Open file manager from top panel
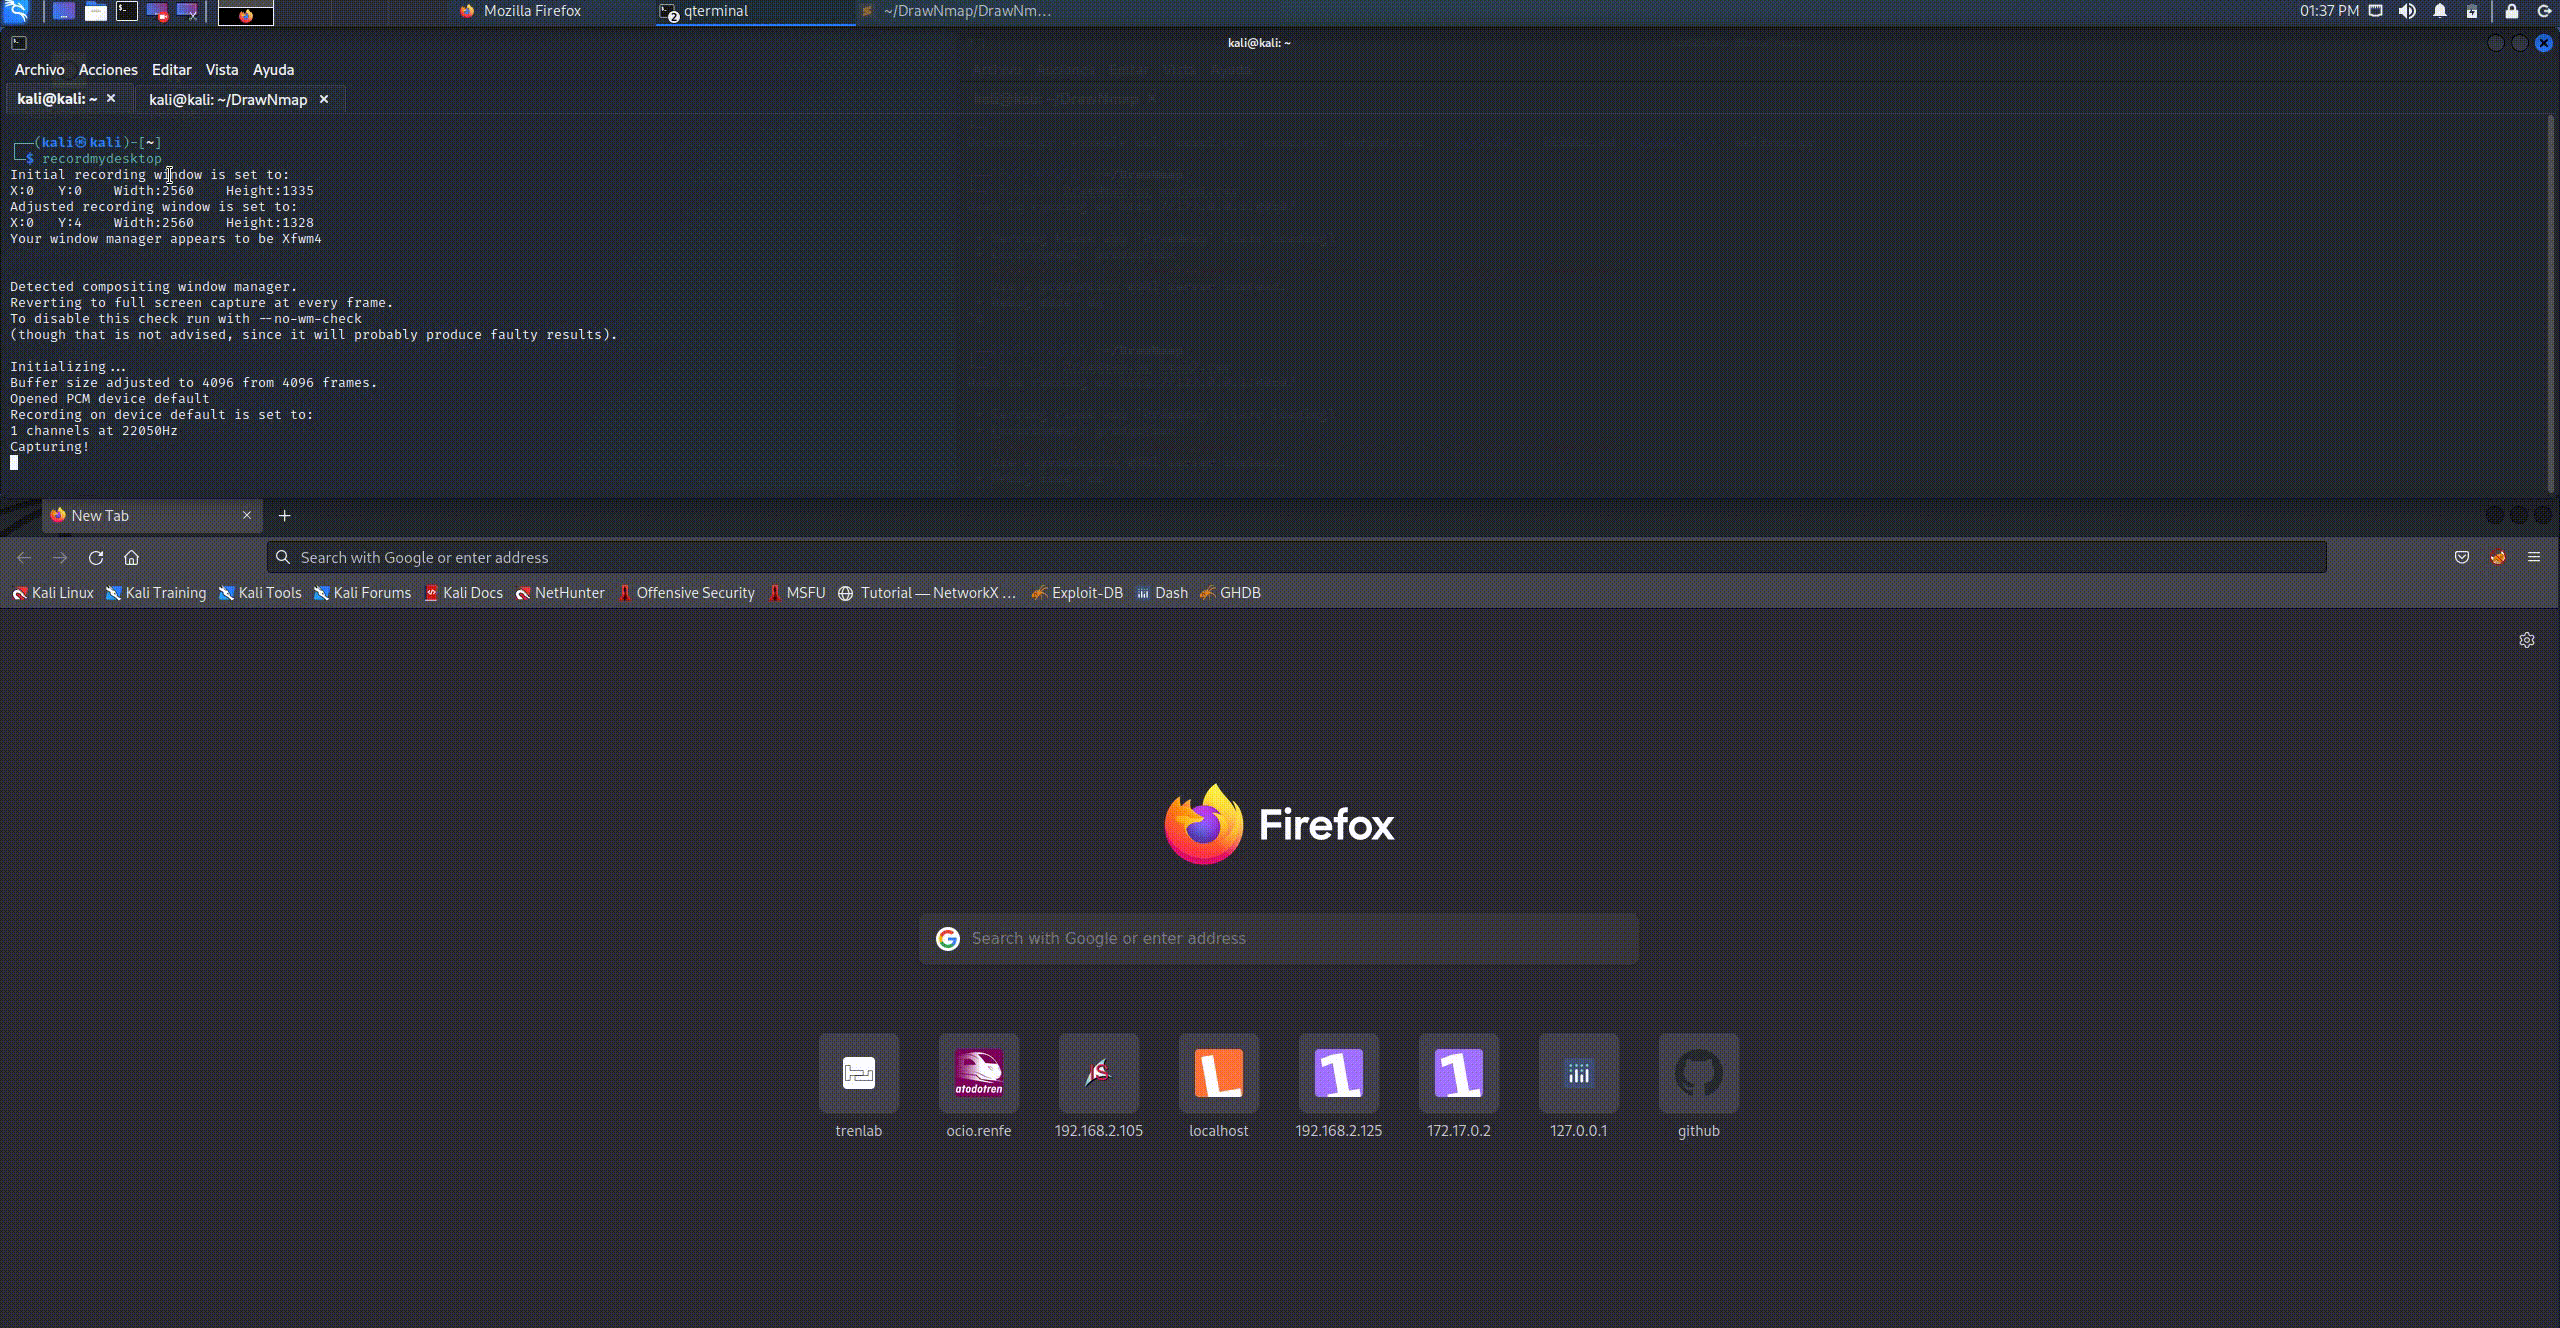 [x=96, y=11]
